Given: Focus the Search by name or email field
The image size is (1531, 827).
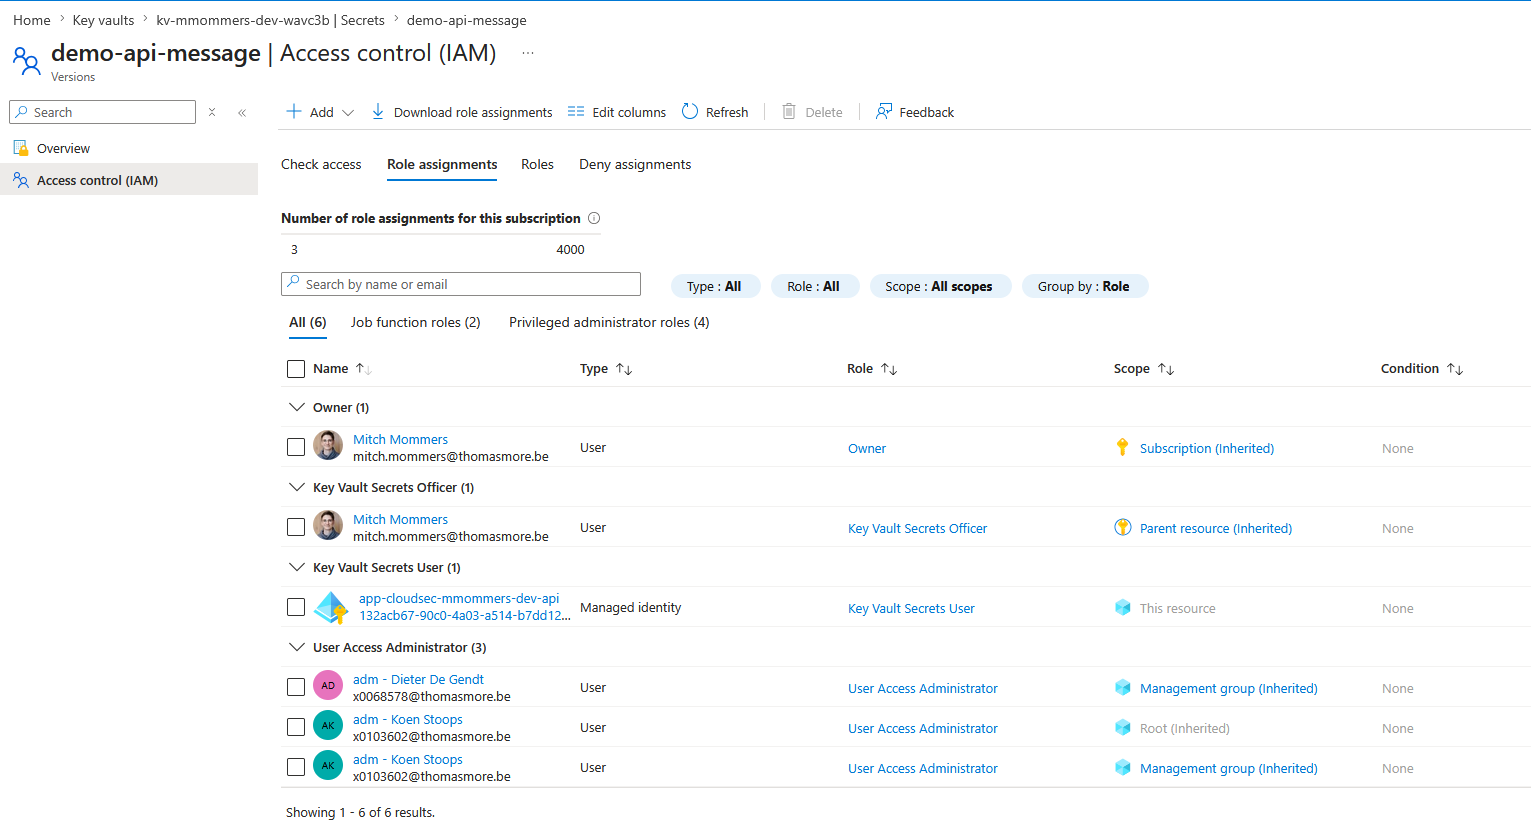Looking at the screenshot, I should click(x=461, y=284).
